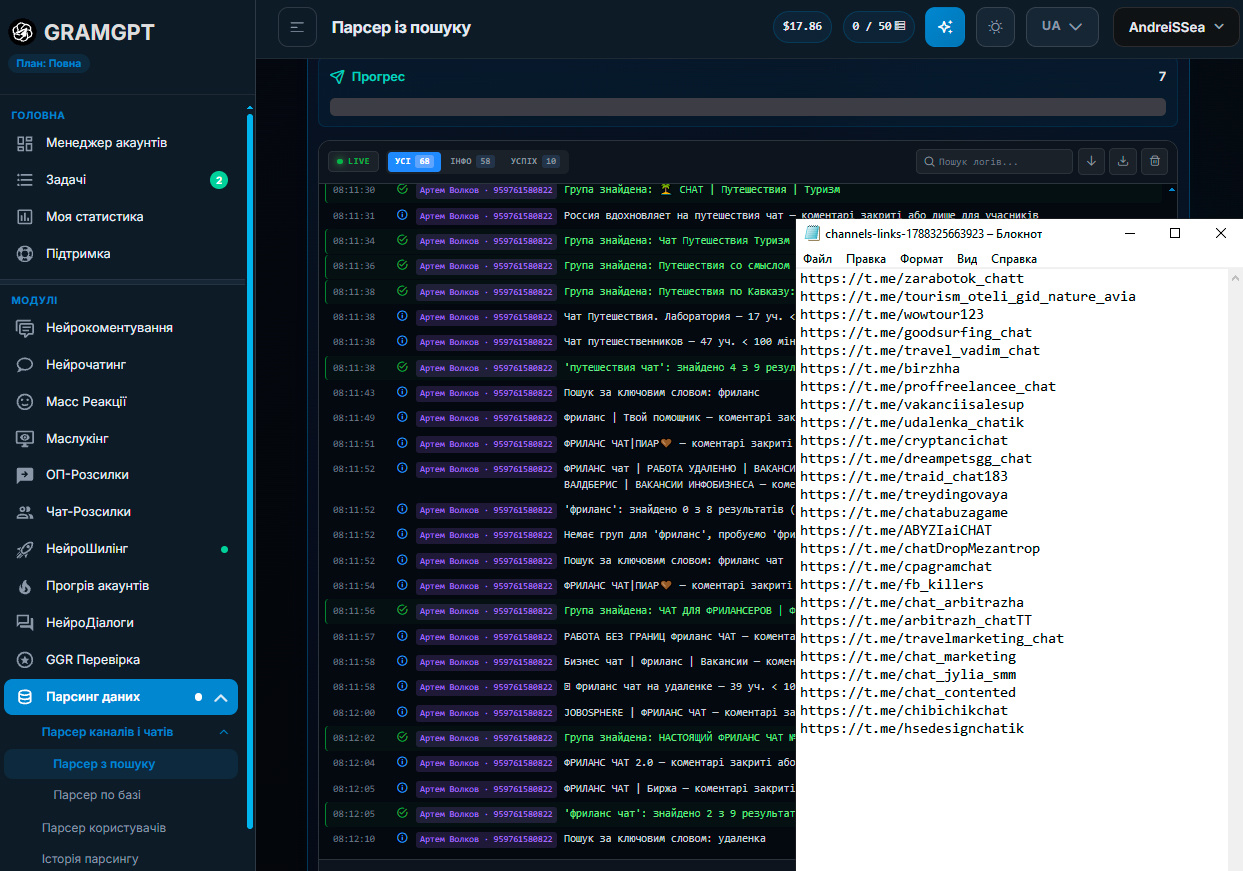The height and width of the screenshot is (871, 1243).
Task: Click line https://t.me/cryptancichat in Notepad
Action: (x=904, y=441)
